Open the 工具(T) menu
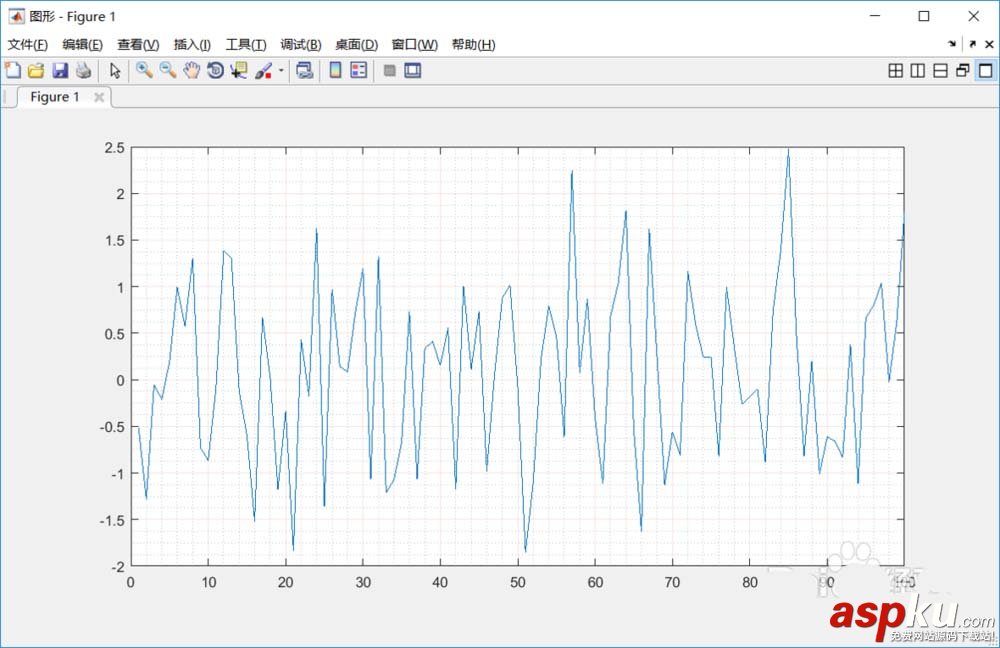This screenshot has height=648, width=1000. point(246,45)
